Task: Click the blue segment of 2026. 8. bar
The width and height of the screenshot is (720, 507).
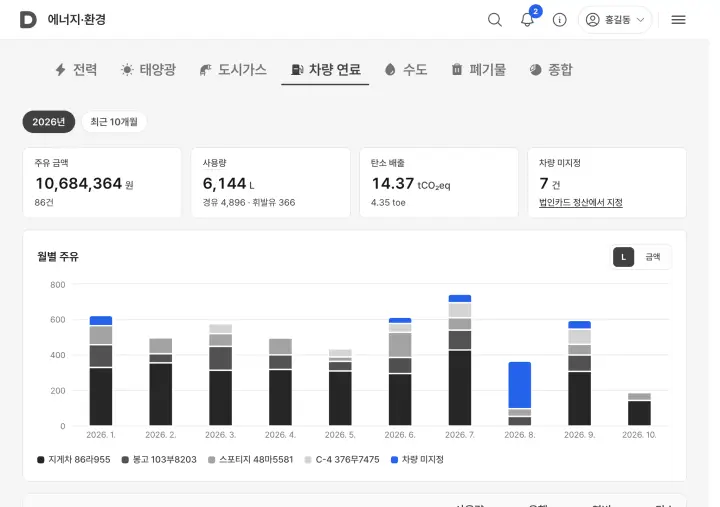Action: (x=519, y=385)
